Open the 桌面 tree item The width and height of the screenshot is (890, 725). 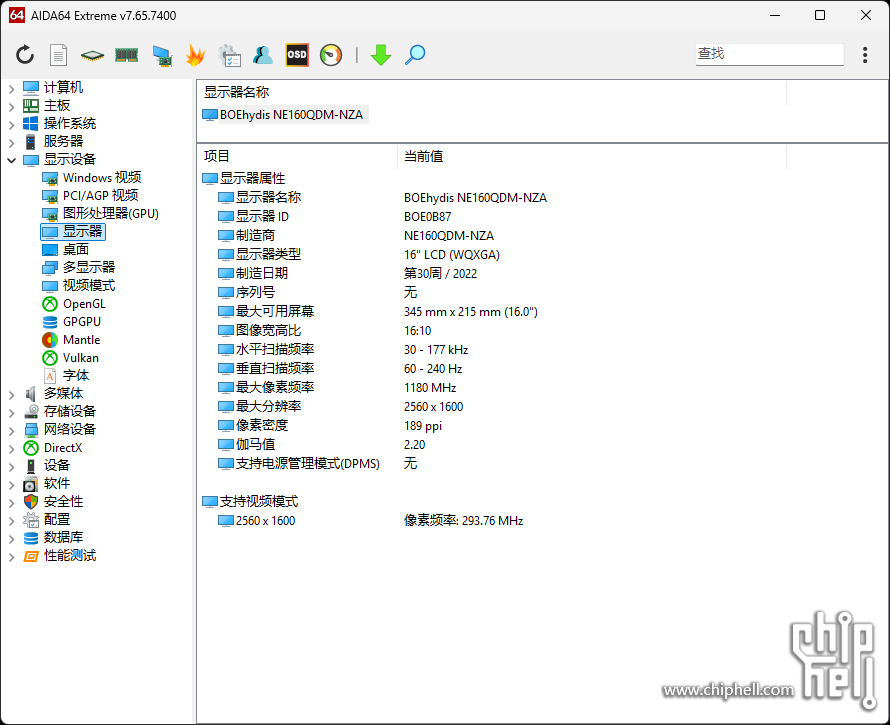click(65, 250)
